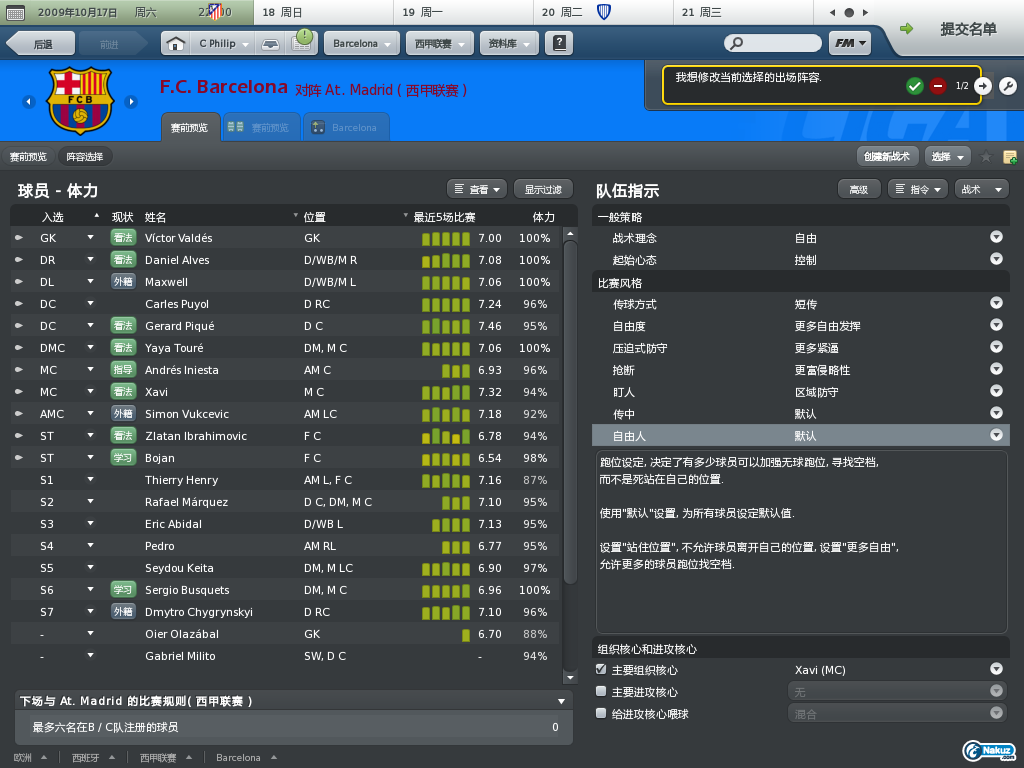Click the bookmark star icon

[x=986, y=157]
